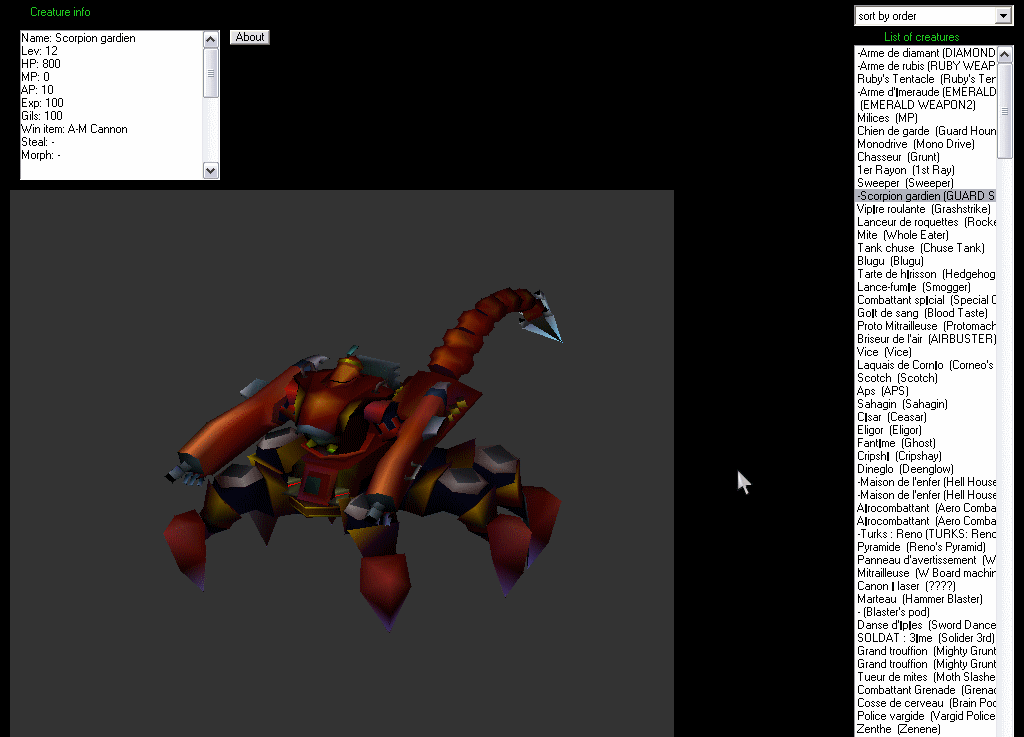Select Proto Mitrailleuse (Protomachine) row
Screen dimensions: 1024x737
click(926, 326)
